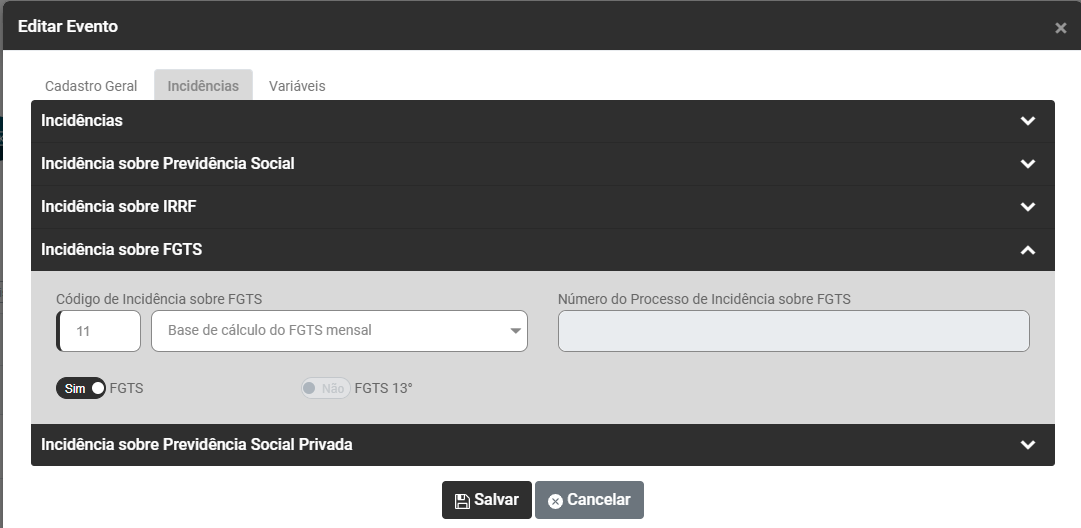This screenshot has width=1081, height=528.
Task: Open Base de cálculo do FGTS dropdown
Action: click(x=339, y=331)
